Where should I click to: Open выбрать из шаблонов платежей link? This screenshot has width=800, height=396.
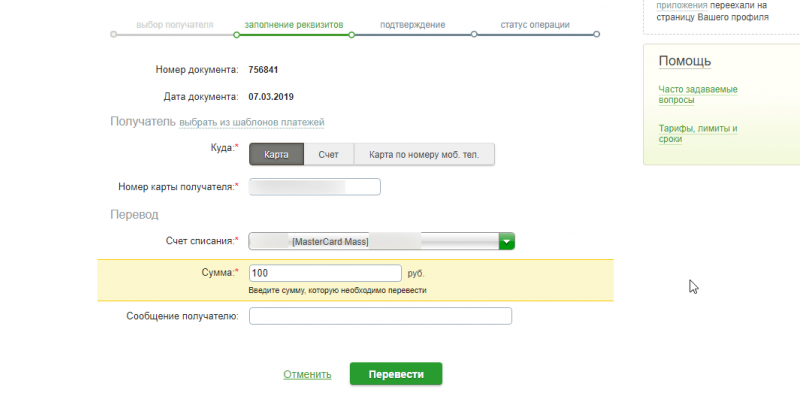[252, 122]
